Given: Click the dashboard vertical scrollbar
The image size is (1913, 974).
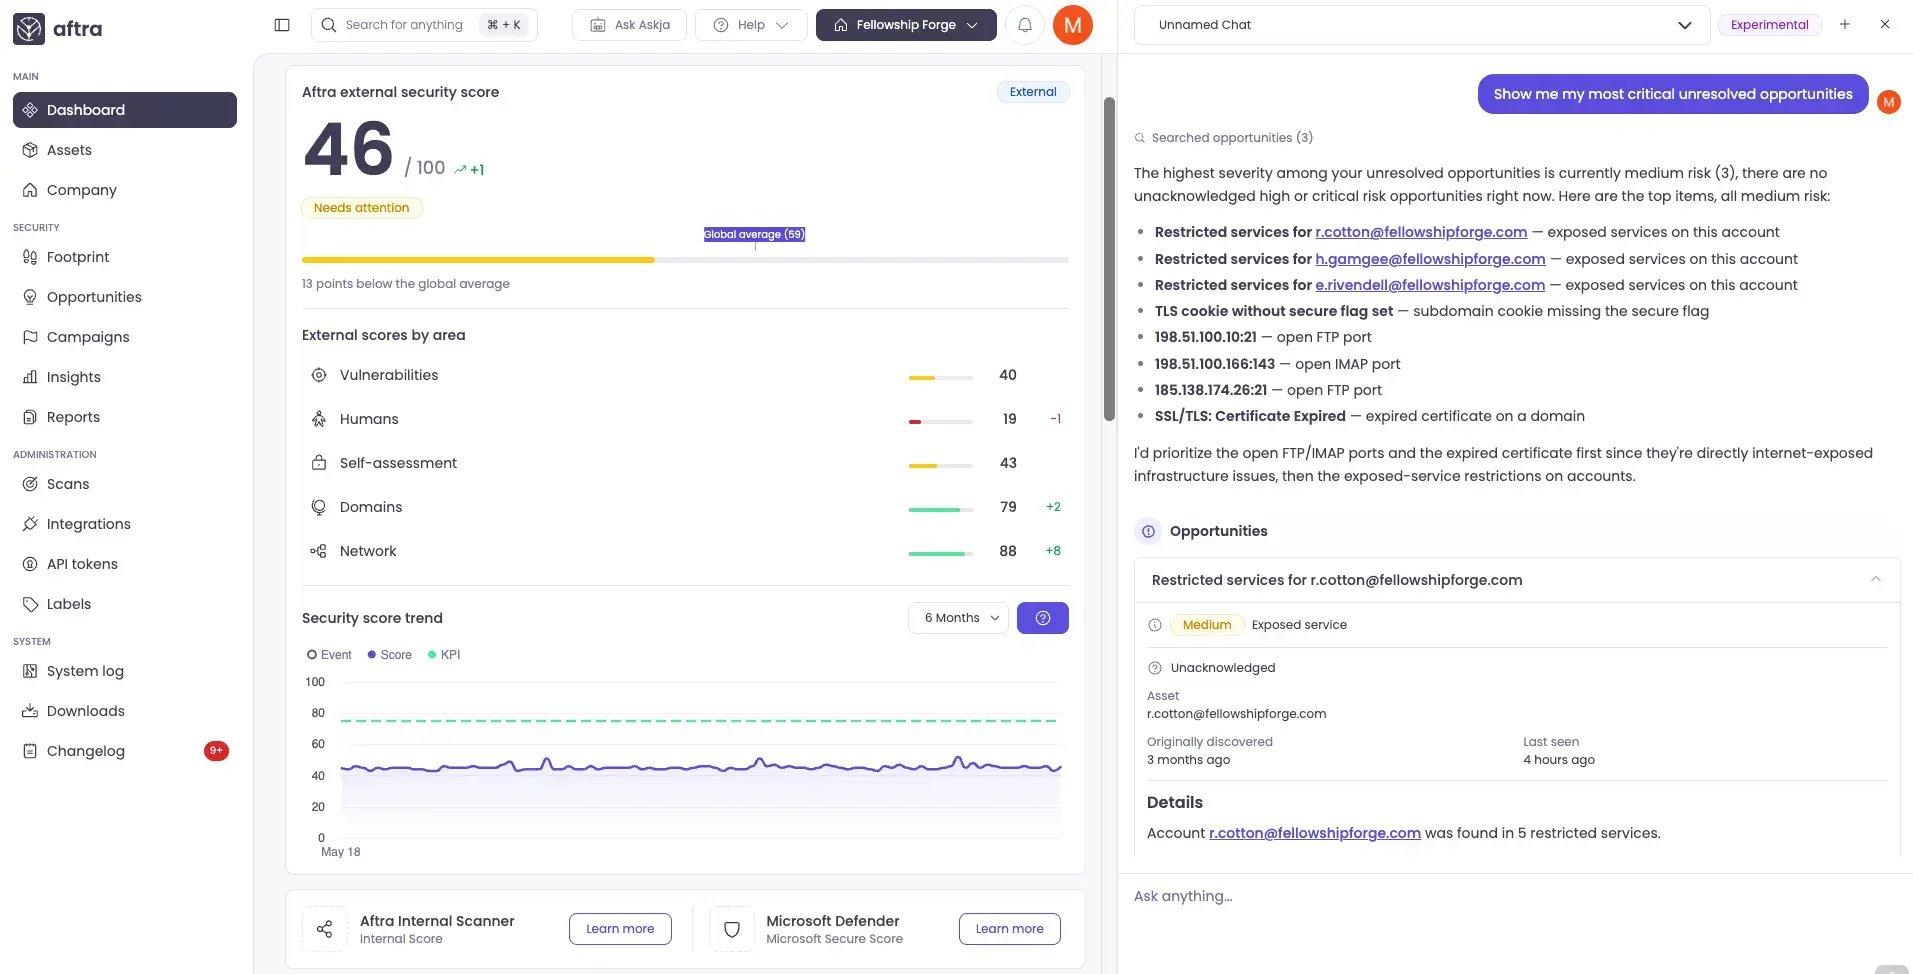Looking at the screenshot, I should tap(1109, 259).
